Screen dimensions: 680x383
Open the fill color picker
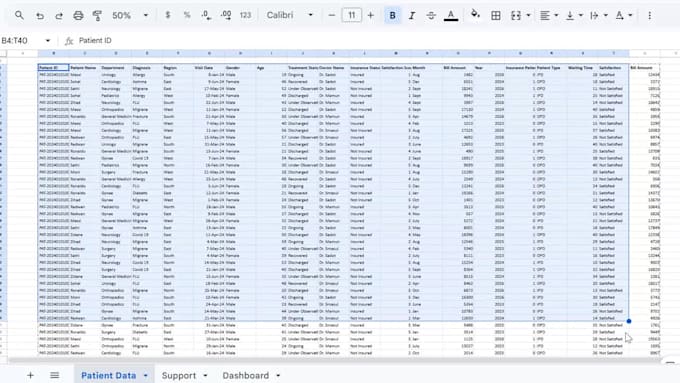tap(475, 15)
